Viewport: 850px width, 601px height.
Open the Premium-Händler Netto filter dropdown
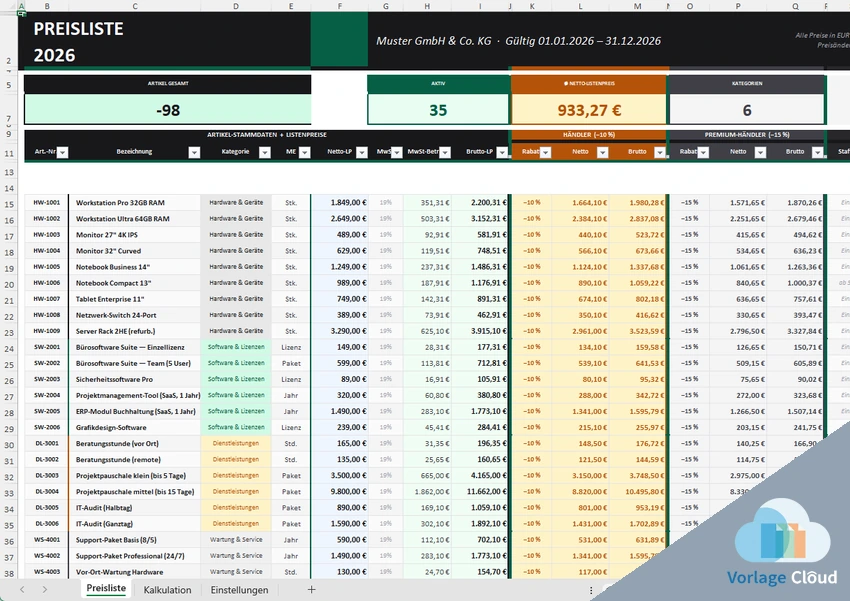point(761,152)
